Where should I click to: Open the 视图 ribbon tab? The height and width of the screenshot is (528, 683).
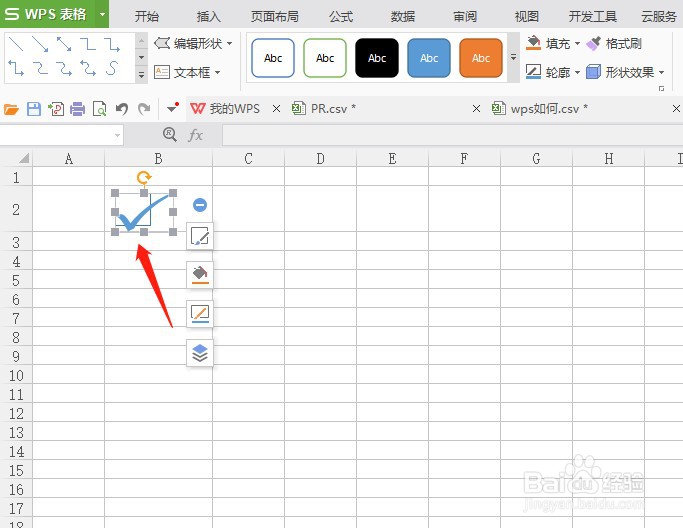[x=527, y=16]
